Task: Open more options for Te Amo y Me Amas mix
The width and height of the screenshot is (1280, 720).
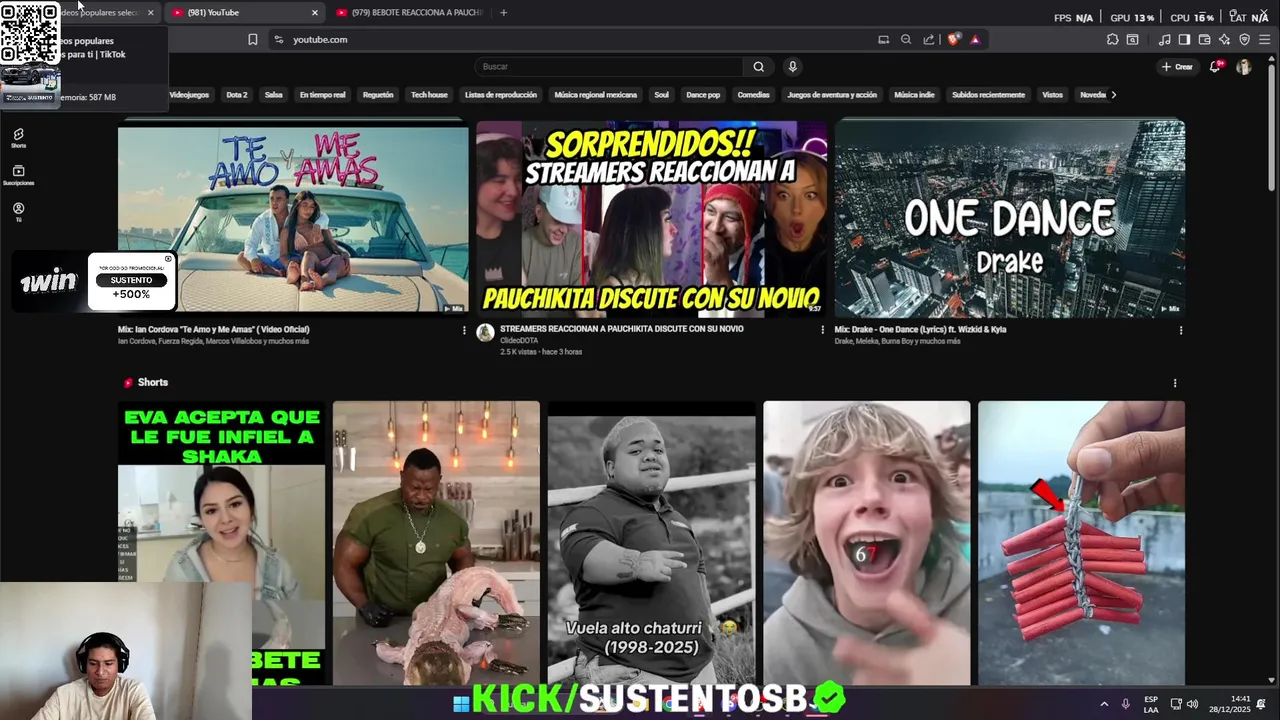Action: pyautogui.click(x=464, y=330)
